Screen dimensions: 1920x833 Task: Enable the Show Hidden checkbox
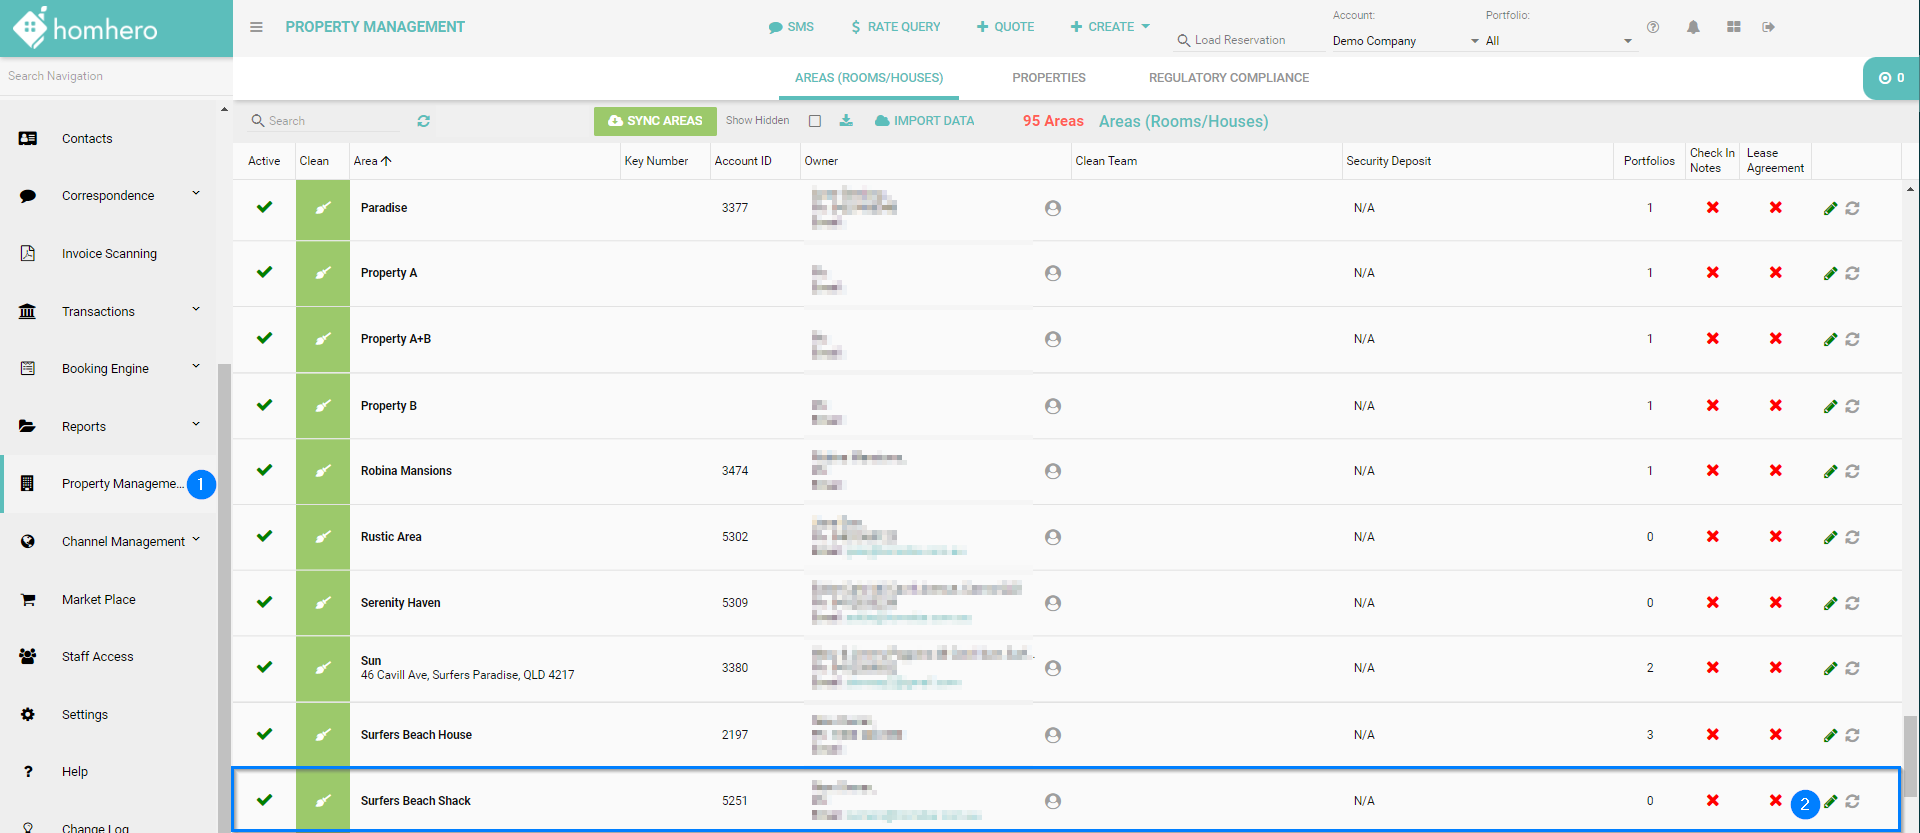[x=815, y=121]
